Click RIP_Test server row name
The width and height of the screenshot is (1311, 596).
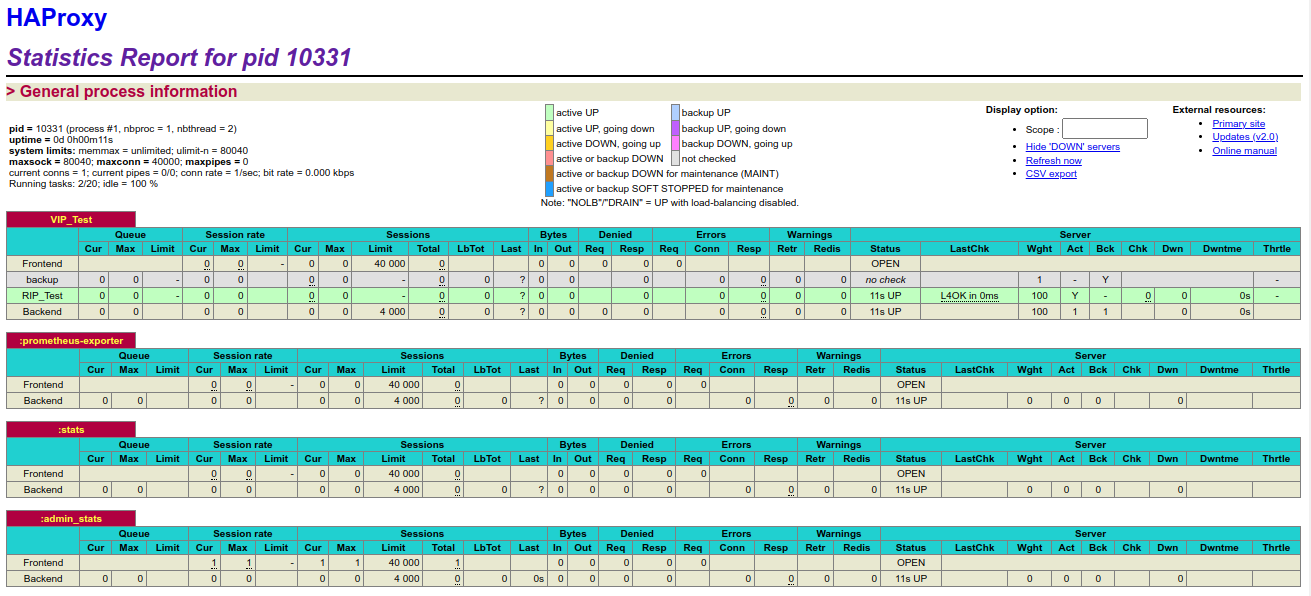click(x=43, y=296)
